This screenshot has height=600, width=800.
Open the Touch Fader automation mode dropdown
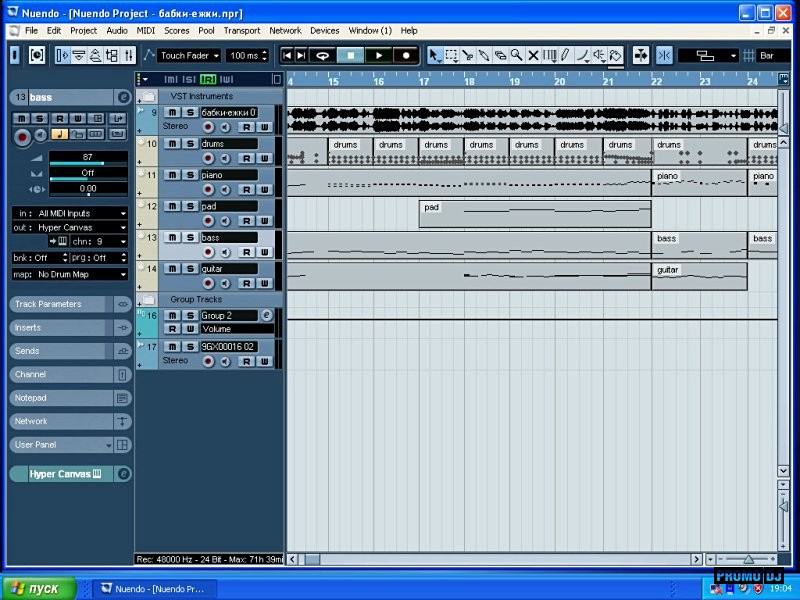(x=188, y=56)
